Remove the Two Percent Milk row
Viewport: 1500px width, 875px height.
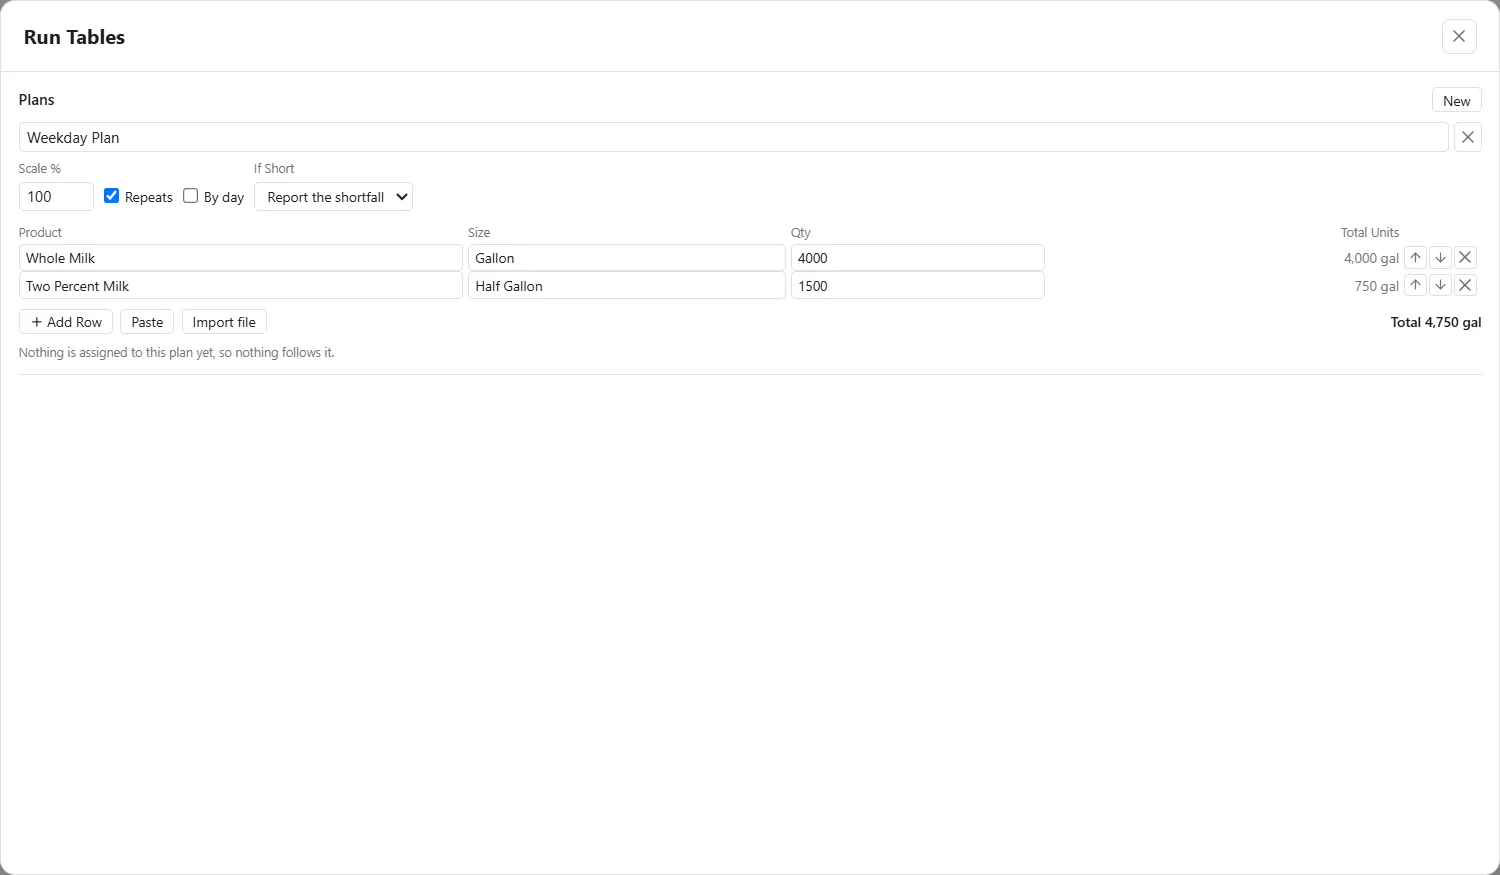click(x=1465, y=285)
